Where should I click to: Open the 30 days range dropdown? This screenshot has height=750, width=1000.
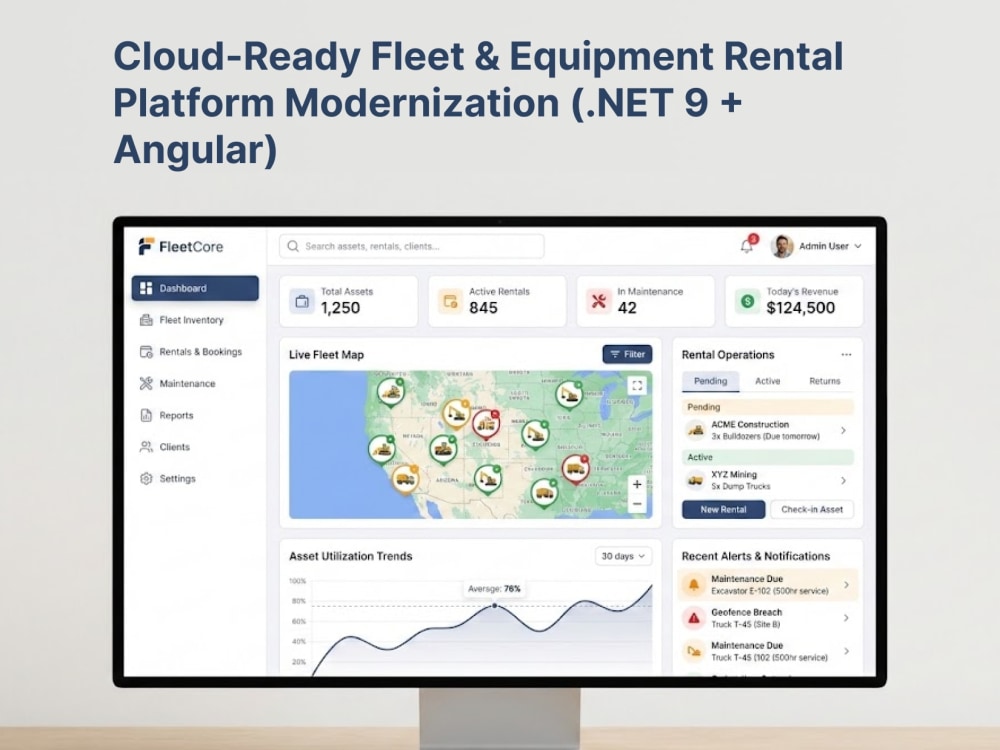623,556
